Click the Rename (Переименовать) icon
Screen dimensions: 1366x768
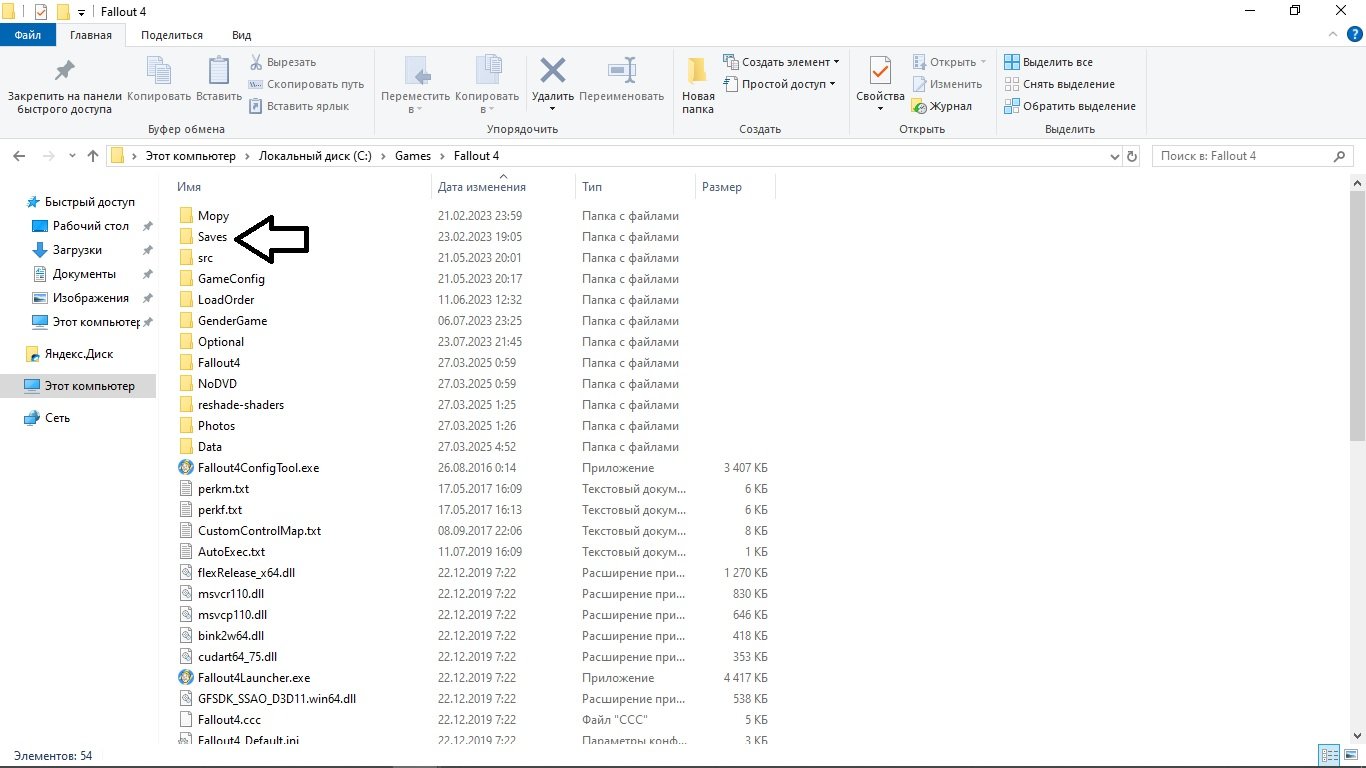click(x=621, y=72)
